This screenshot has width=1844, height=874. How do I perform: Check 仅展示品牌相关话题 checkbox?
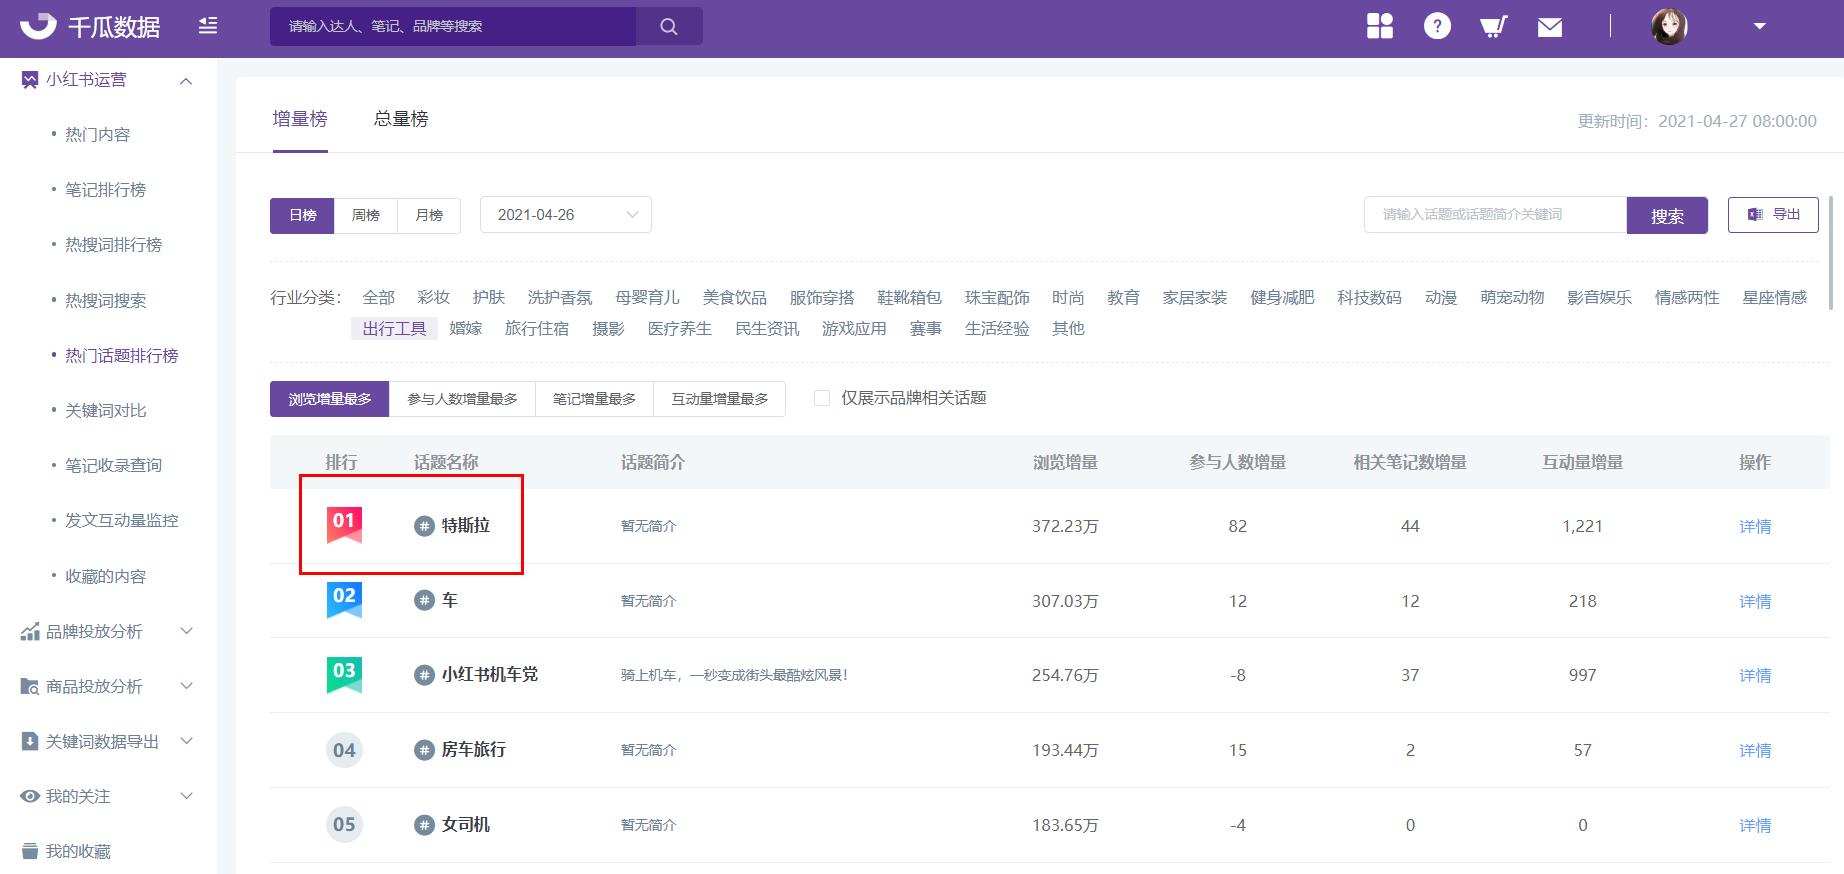(x=822, y=398)
